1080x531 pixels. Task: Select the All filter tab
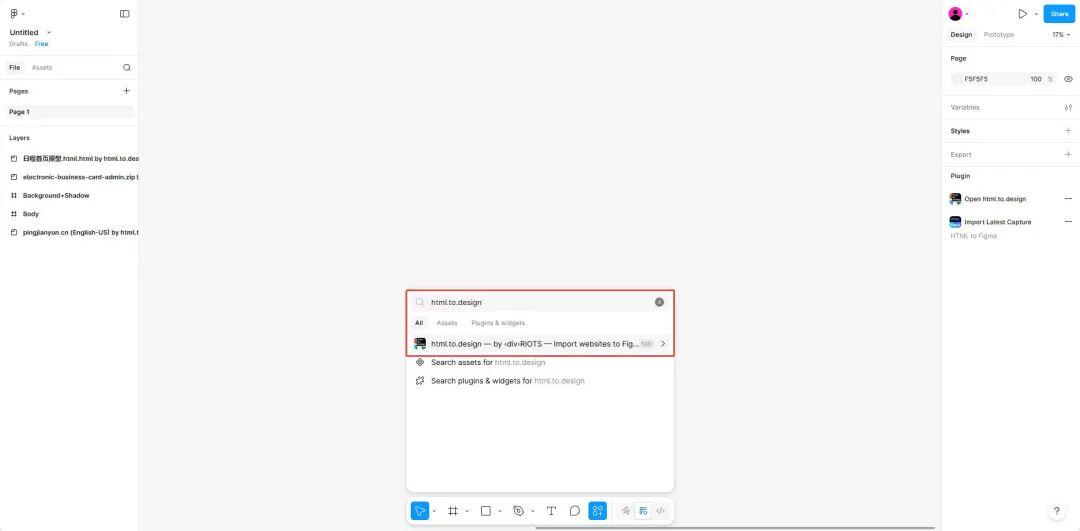419,323
